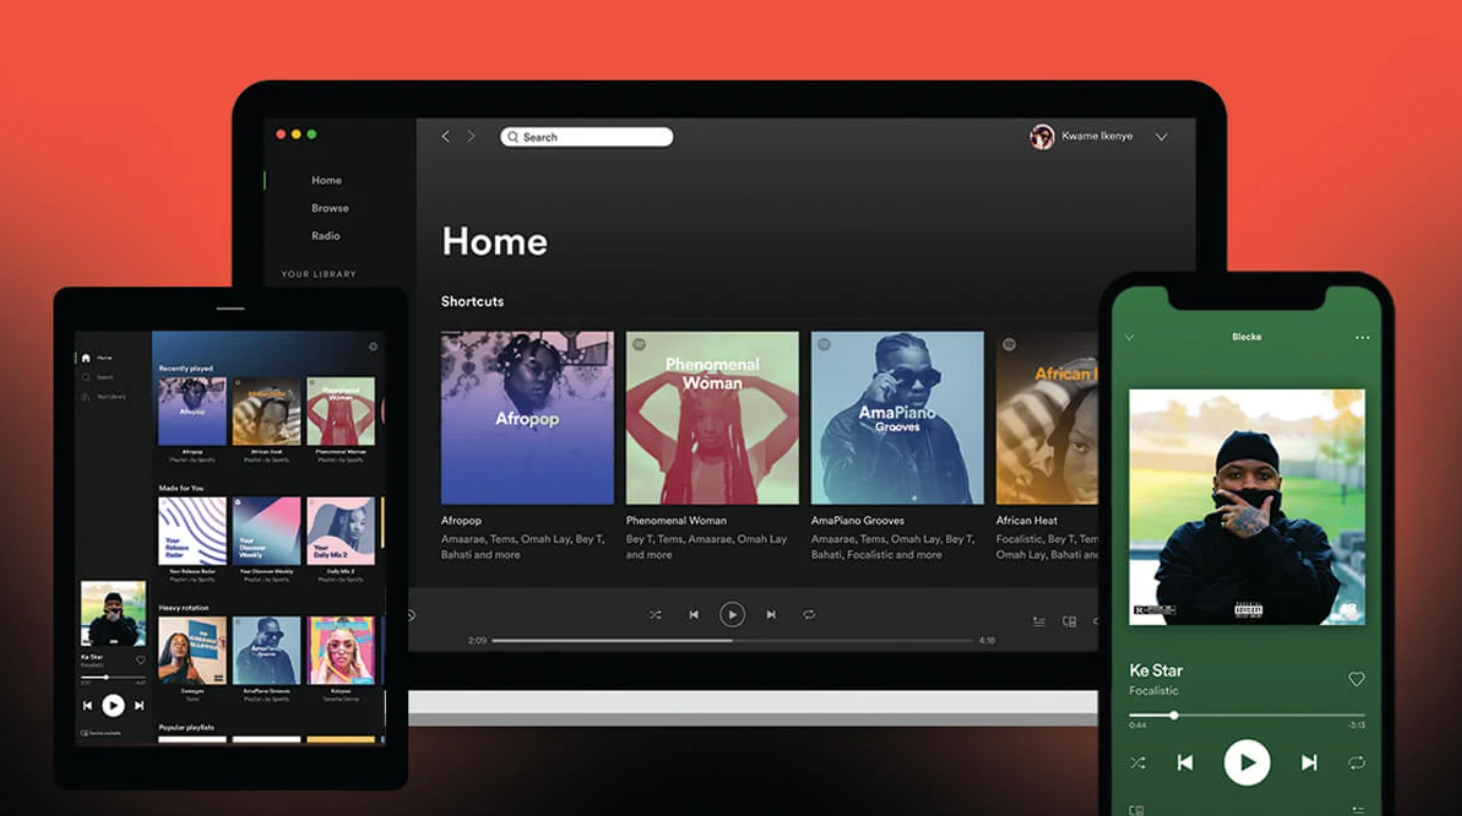Like the song with tablet heart icon
This screenshot has width=1462, height=816.
[140, 660]
